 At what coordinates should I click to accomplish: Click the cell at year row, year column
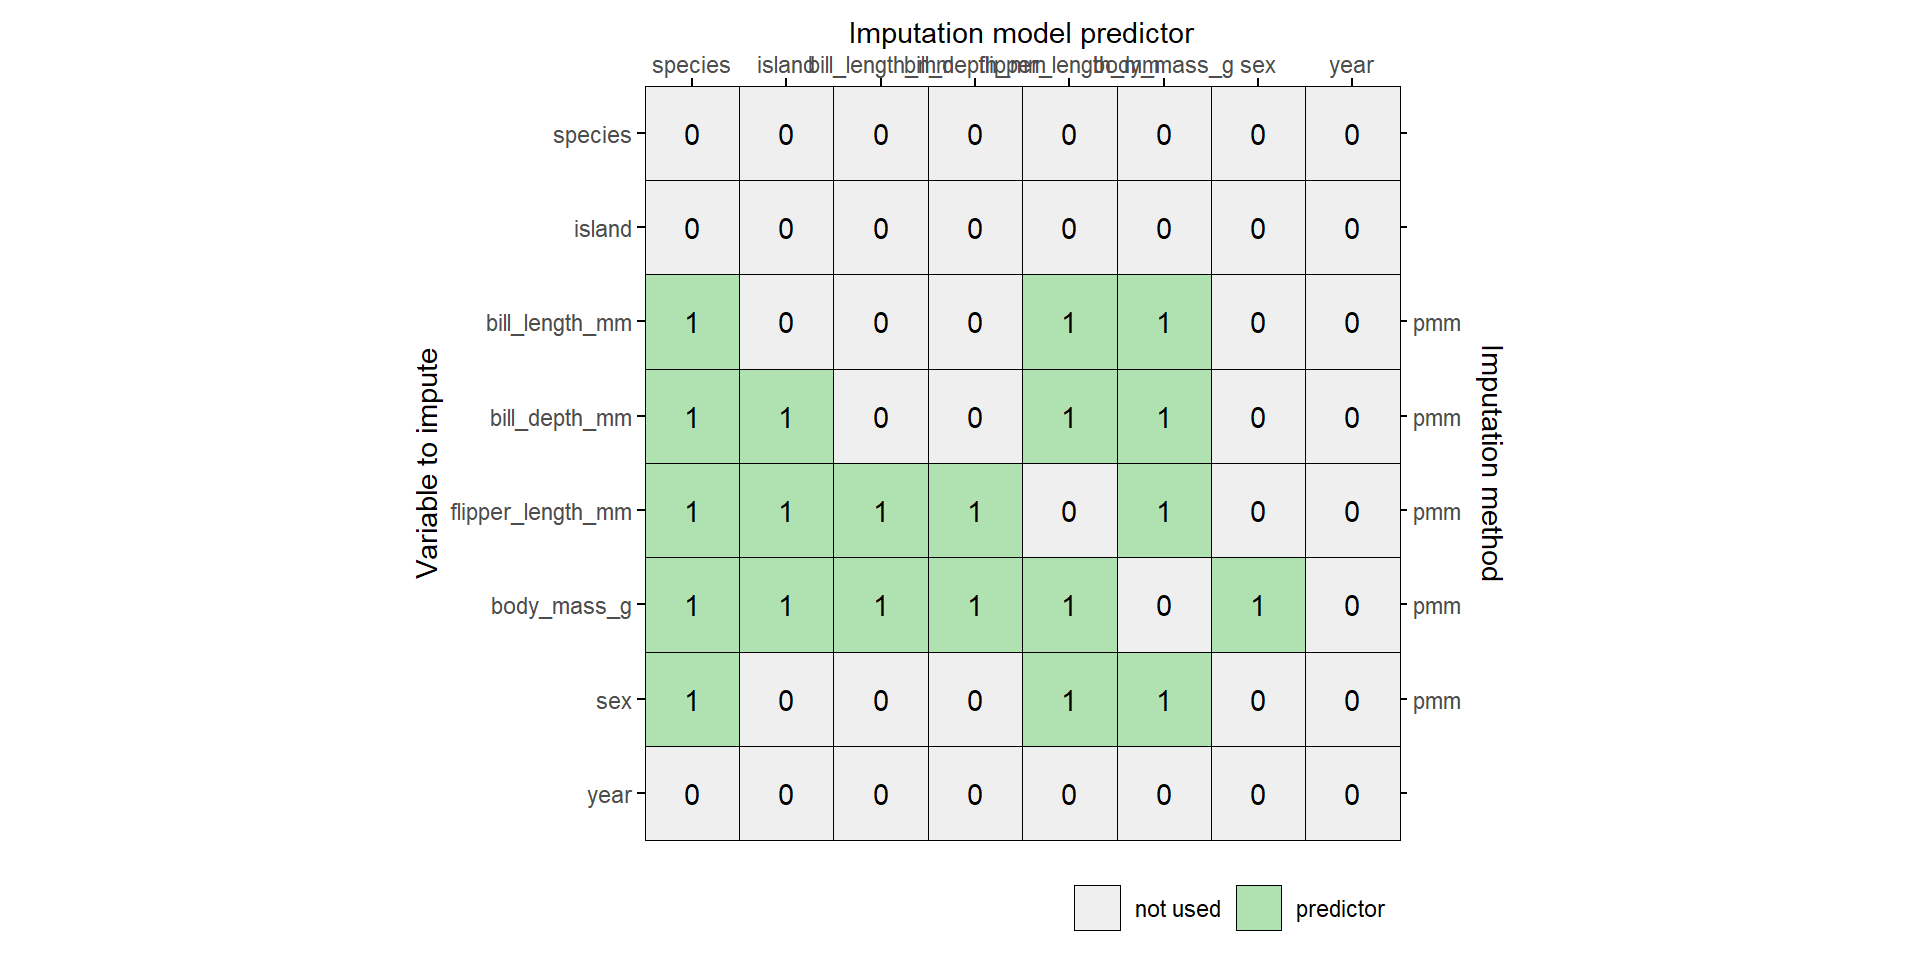[x=1352, y=794]
